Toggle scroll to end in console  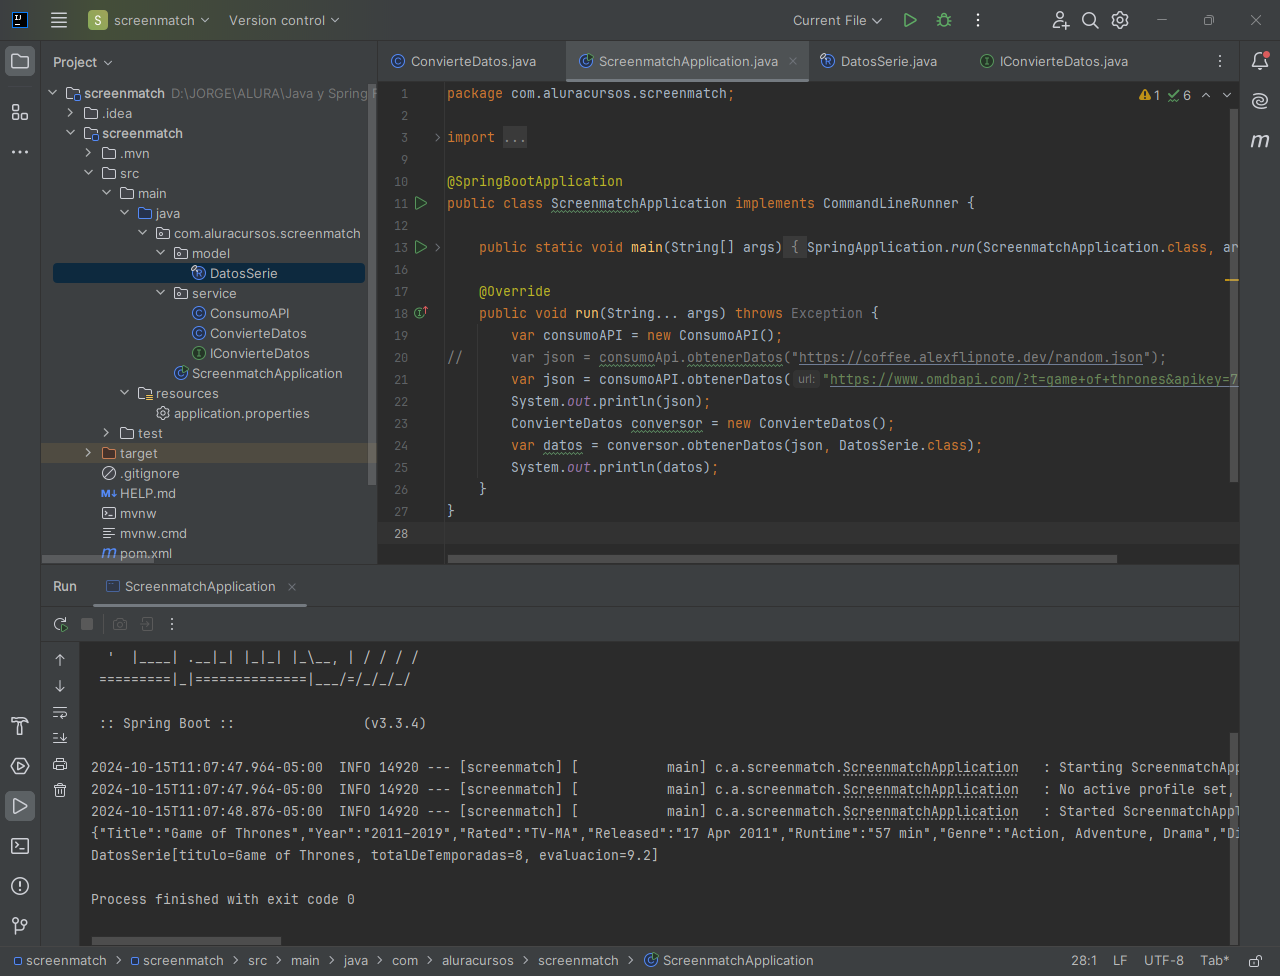[x=60, y=738]
